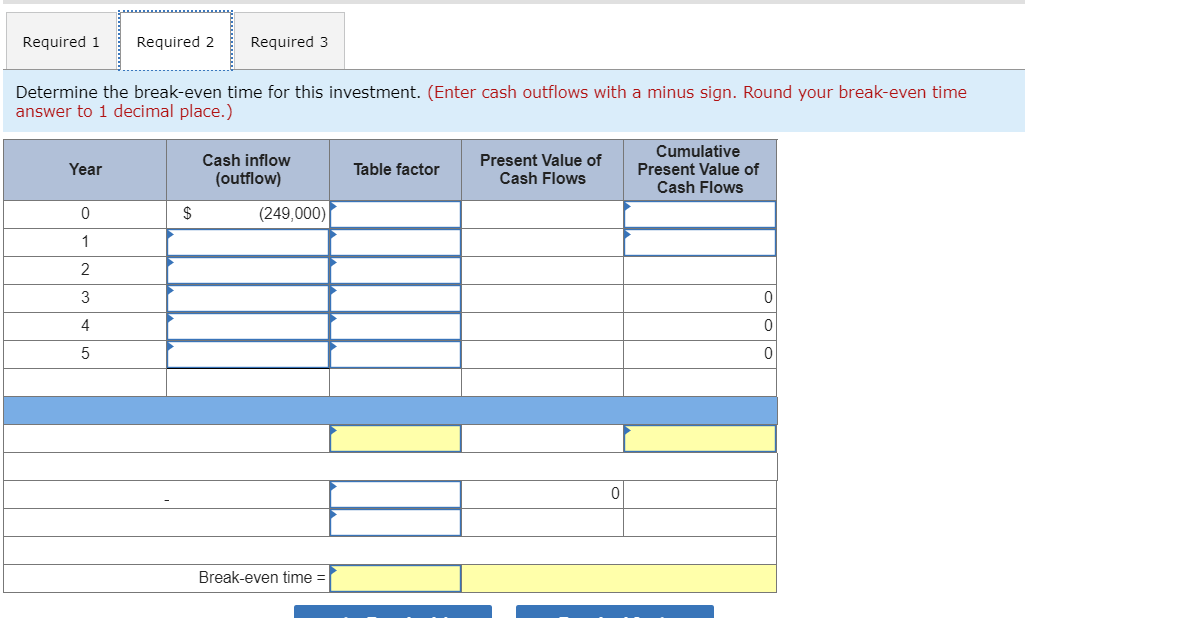Click input field beside the dash row

[396, 494]
